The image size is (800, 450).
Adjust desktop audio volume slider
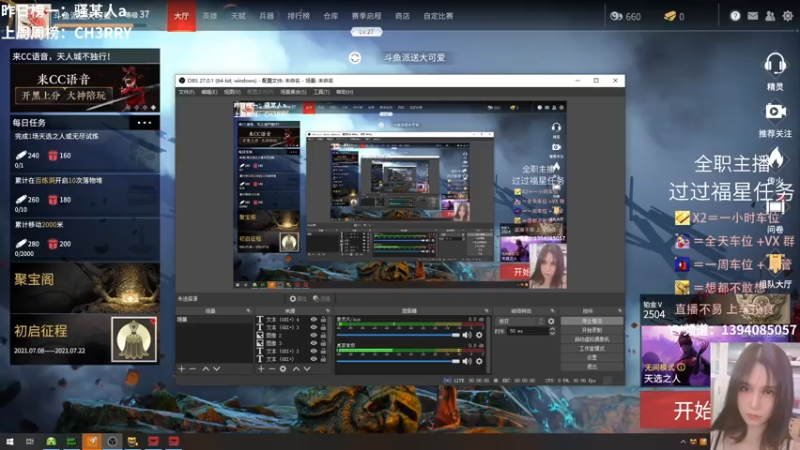tap(398, 361)
